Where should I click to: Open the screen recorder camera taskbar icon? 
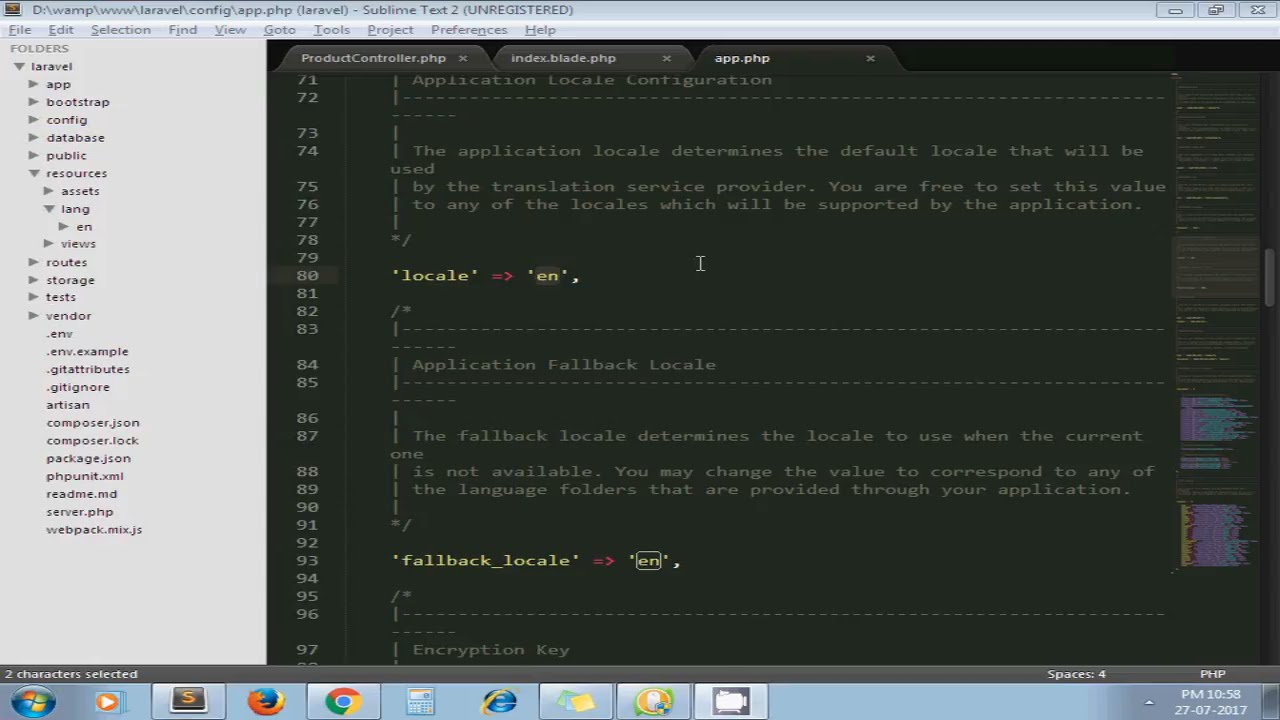coord(731,701)
